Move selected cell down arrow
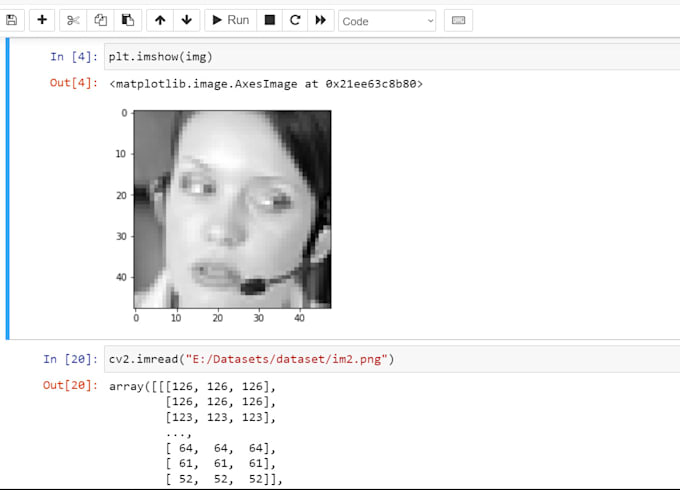Image resolution: width=680 pixels, height=490 pixels. pos(187,20)
